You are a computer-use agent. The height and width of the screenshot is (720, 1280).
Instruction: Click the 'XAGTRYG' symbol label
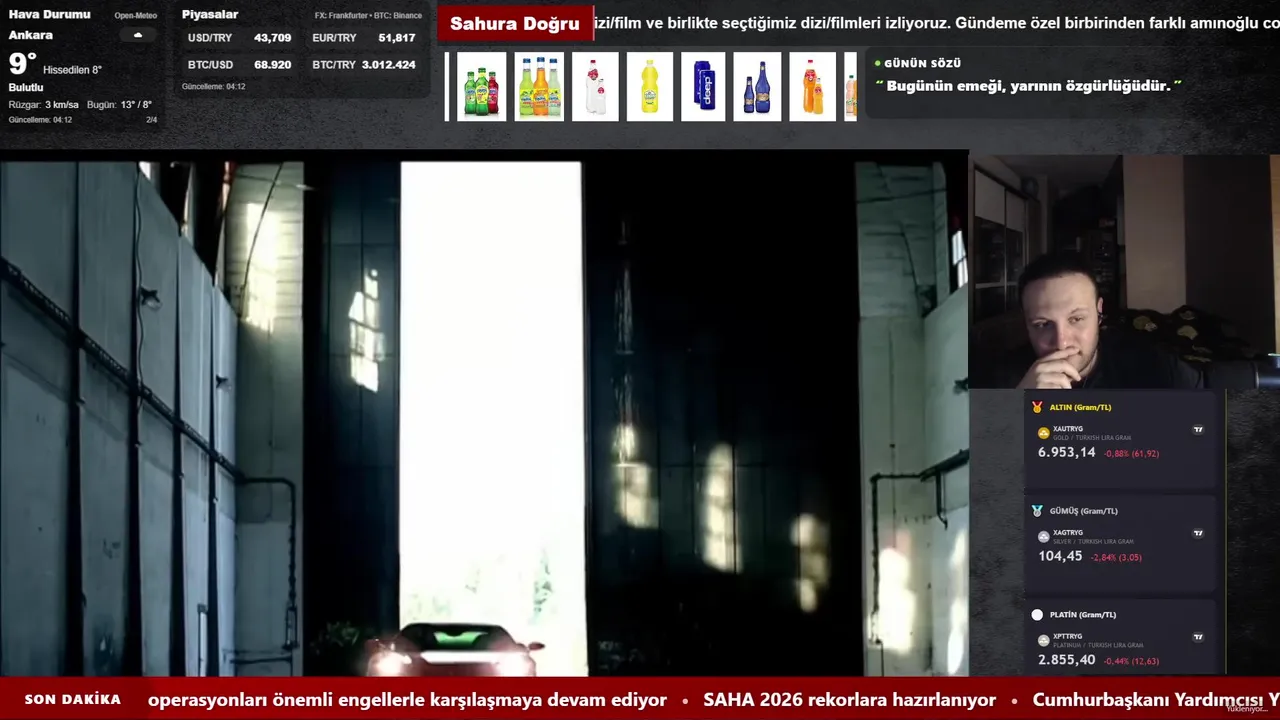[x=1068, y=533]
